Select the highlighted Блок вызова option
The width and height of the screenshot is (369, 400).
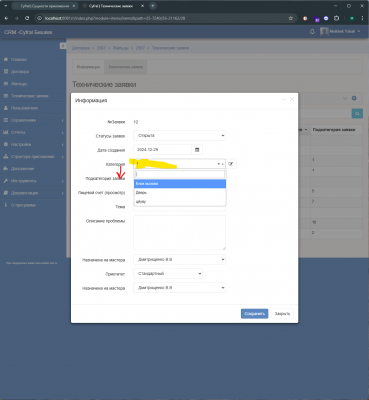pos(180,184)
